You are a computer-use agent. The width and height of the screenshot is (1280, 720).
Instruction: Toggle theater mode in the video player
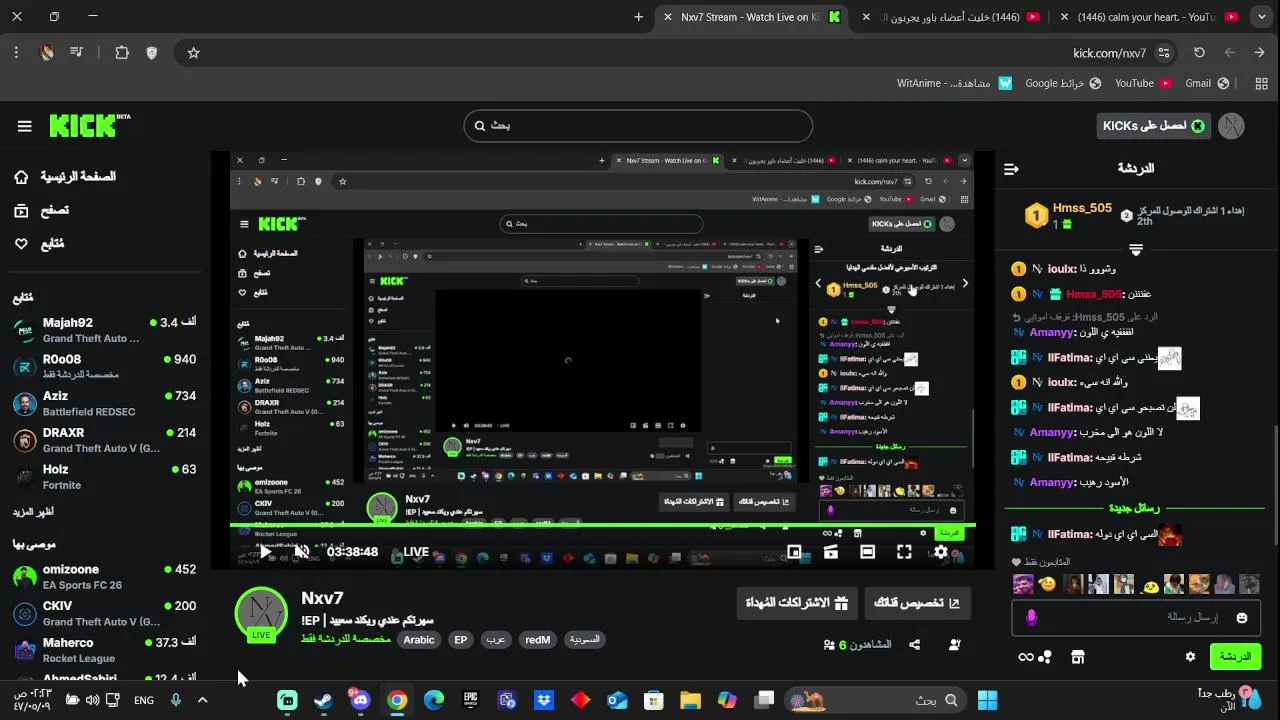[867, 552]
